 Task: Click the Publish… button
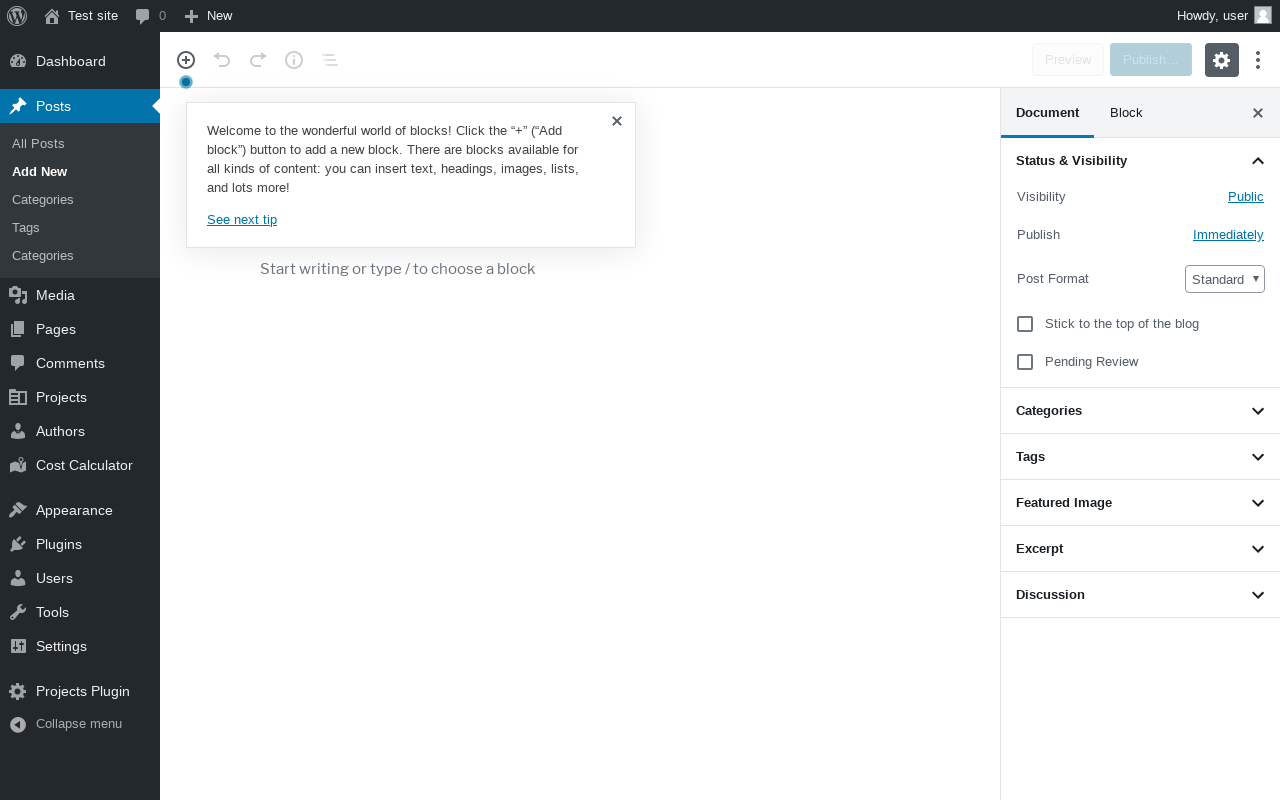(x=1151, y=60)
